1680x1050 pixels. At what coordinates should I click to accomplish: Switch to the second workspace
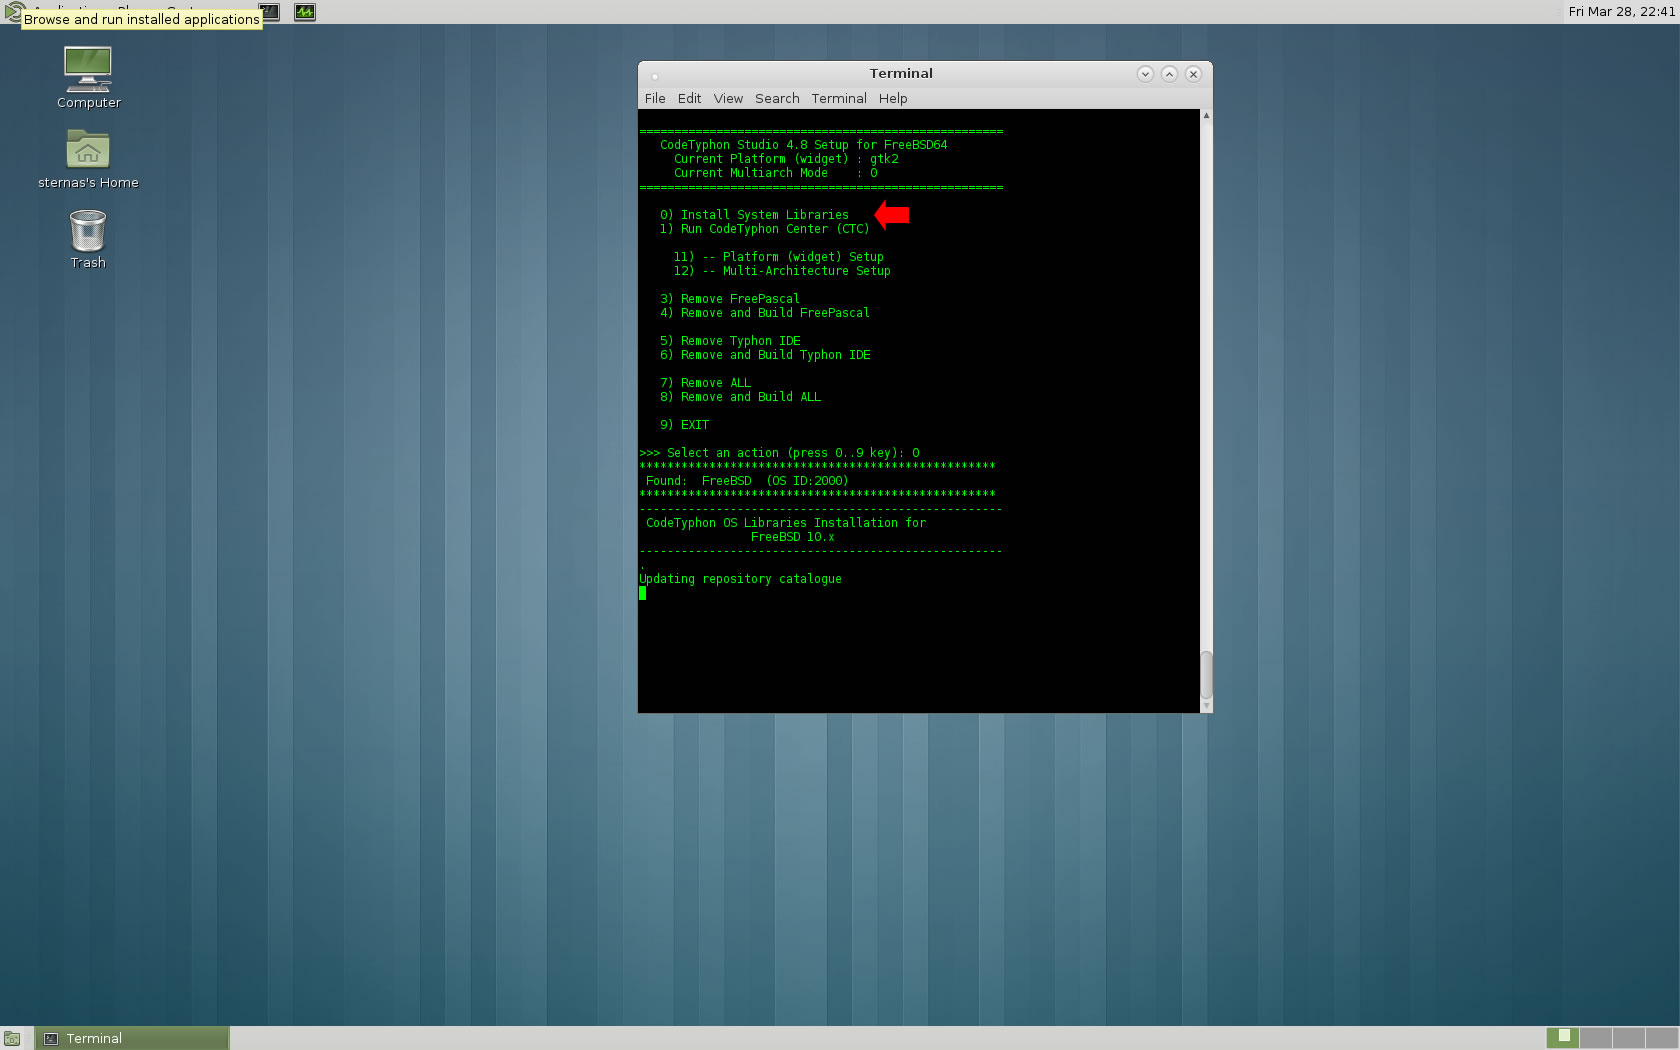pyautogui.click(x=1596, y=1038)
